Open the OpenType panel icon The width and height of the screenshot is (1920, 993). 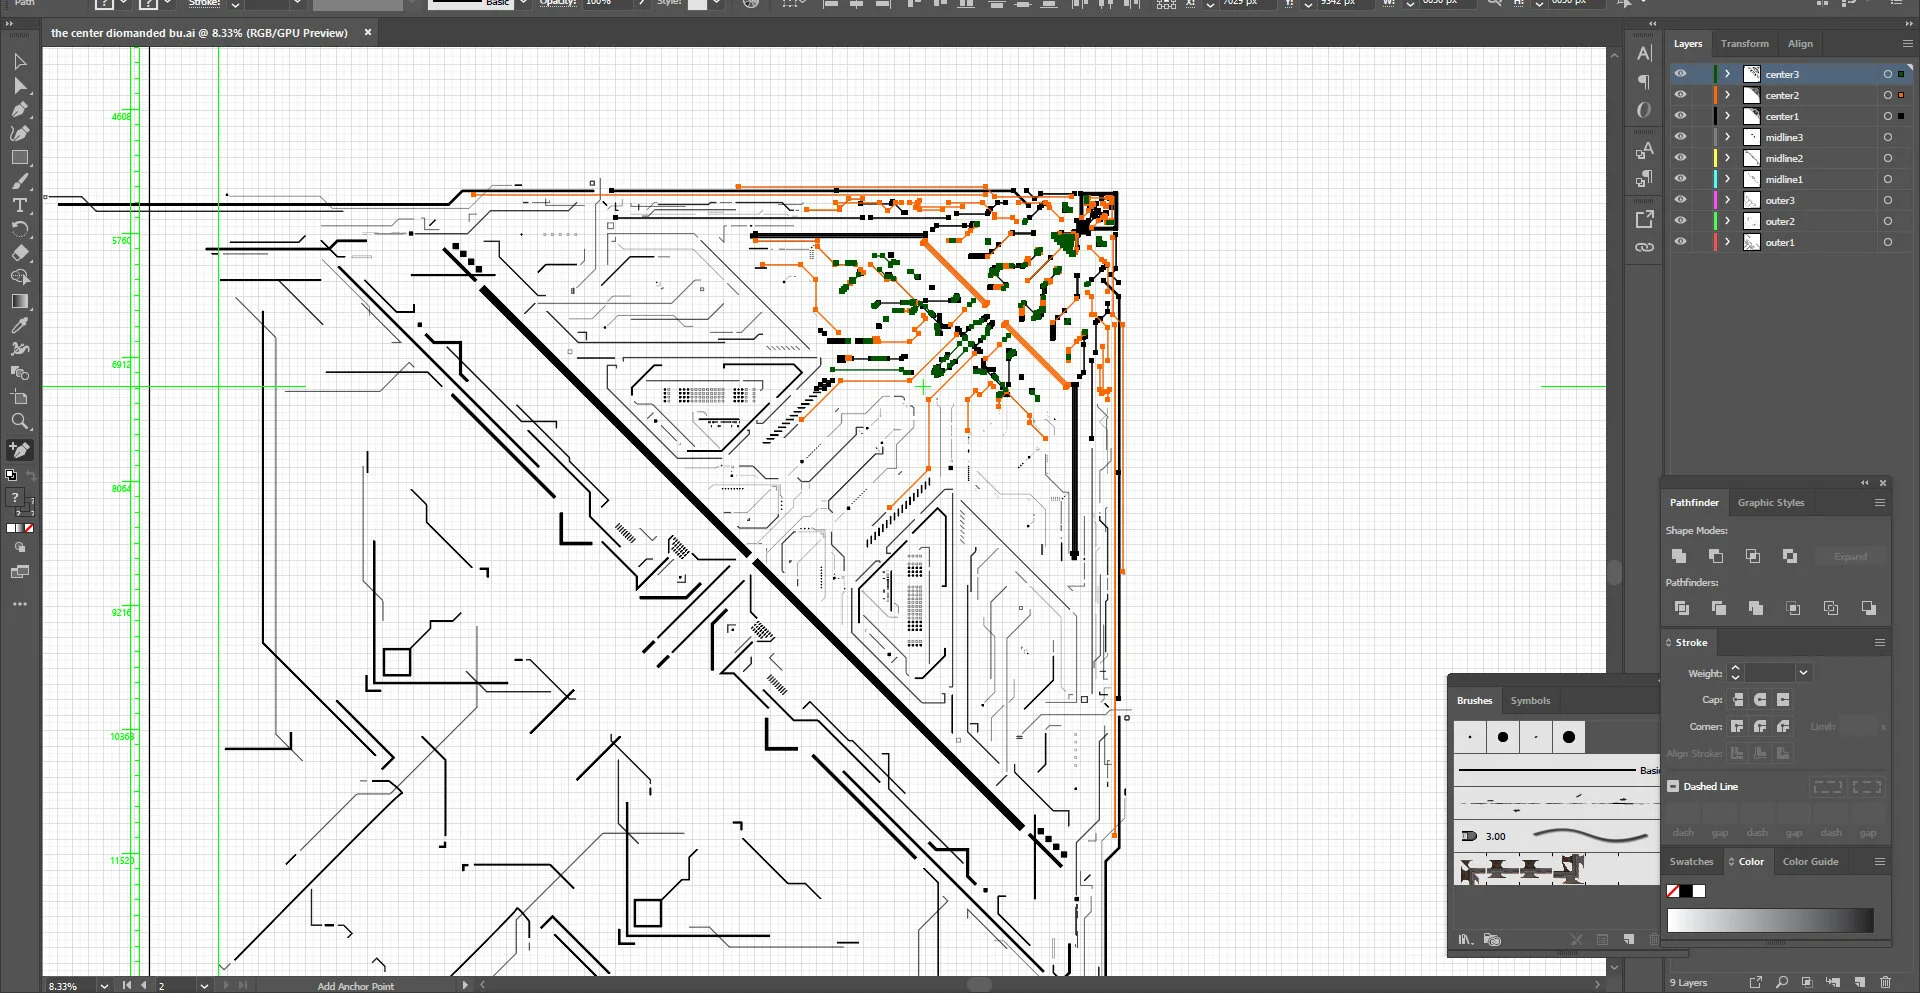(x=1644, y=110)
